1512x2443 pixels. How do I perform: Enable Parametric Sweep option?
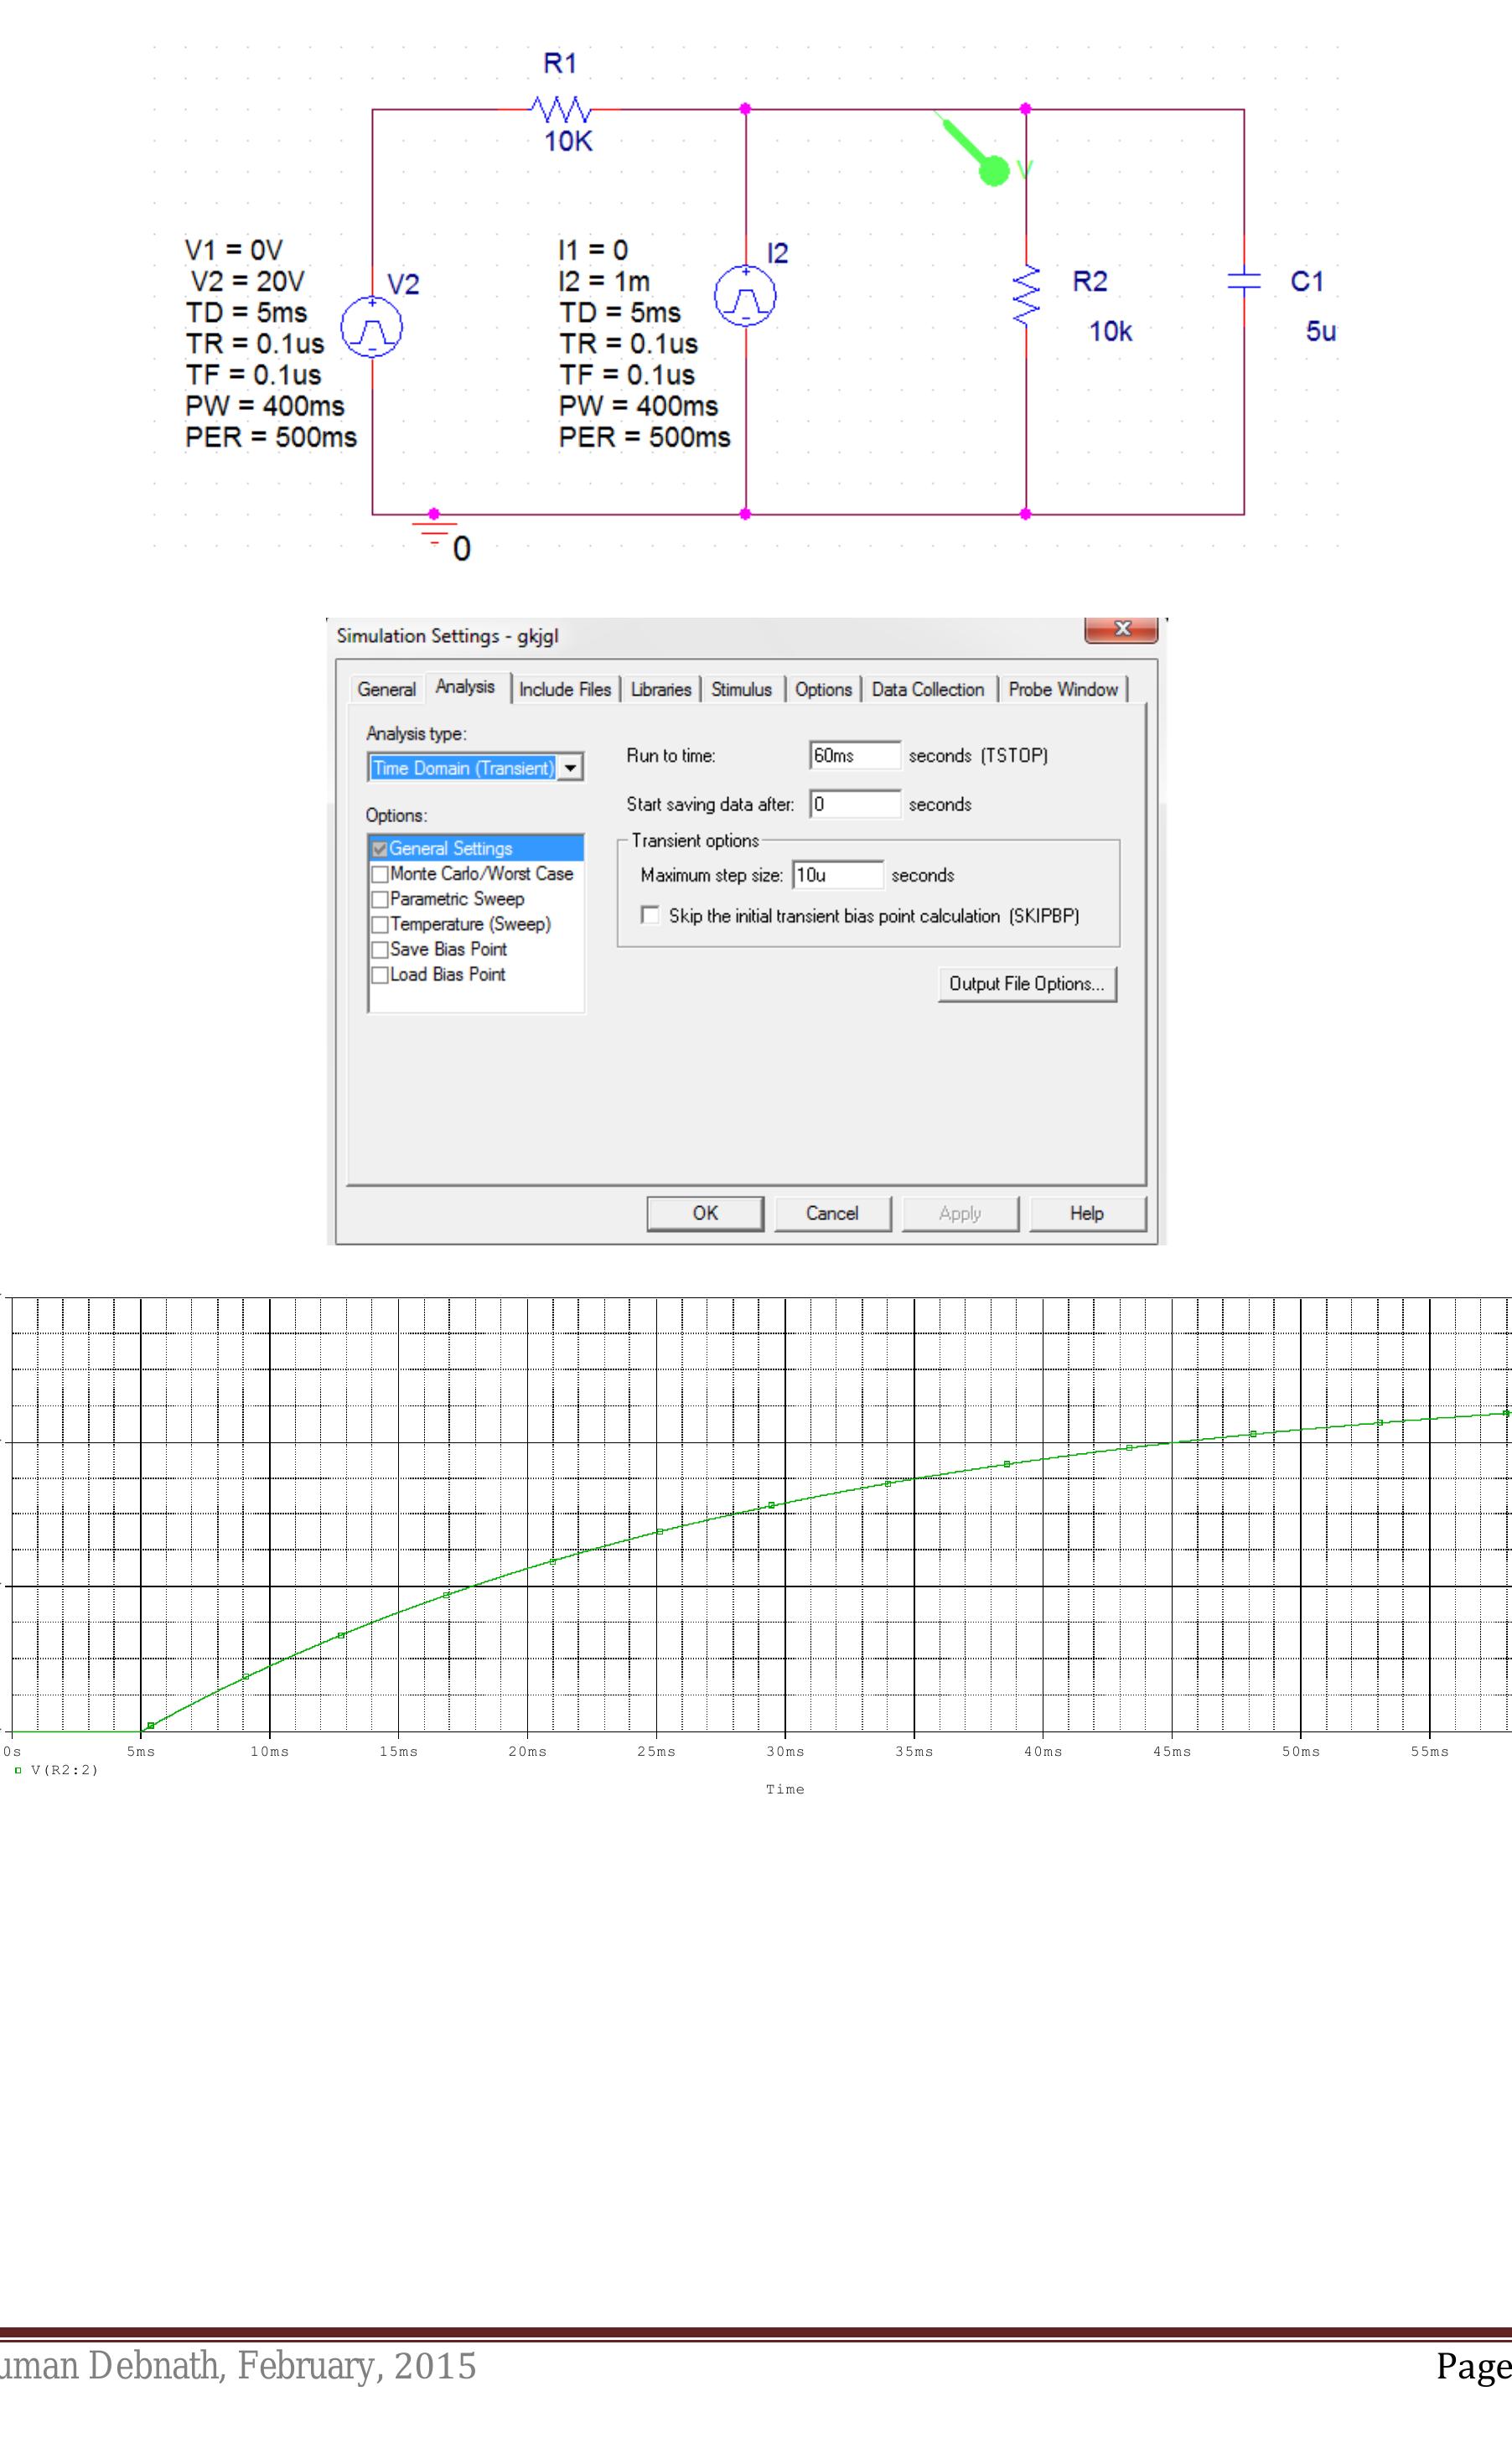380,899
